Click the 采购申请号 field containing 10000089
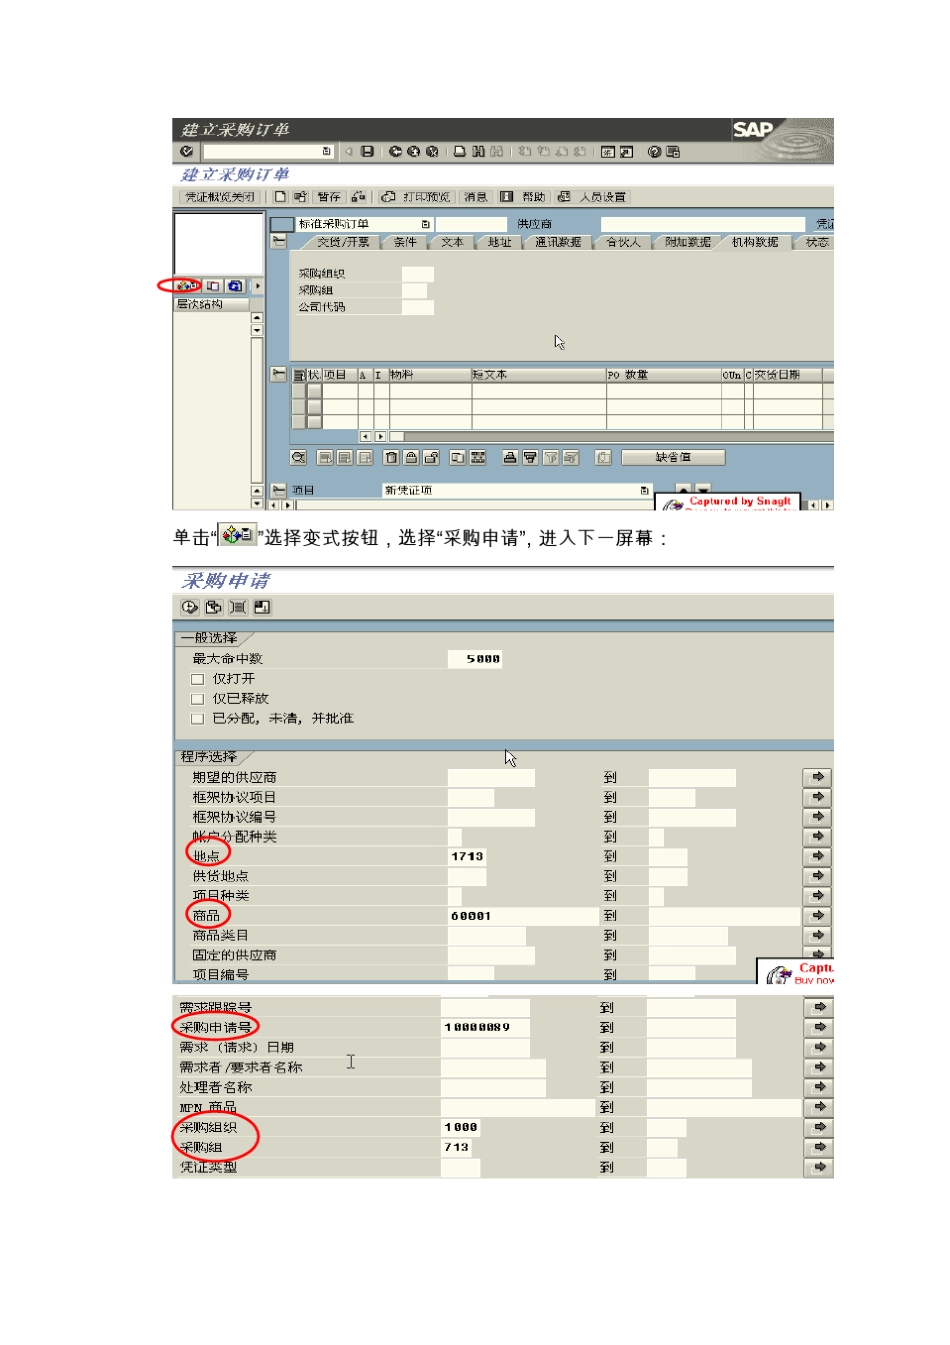Viewport: 950px width, 1345px height. coord(485,1027)
